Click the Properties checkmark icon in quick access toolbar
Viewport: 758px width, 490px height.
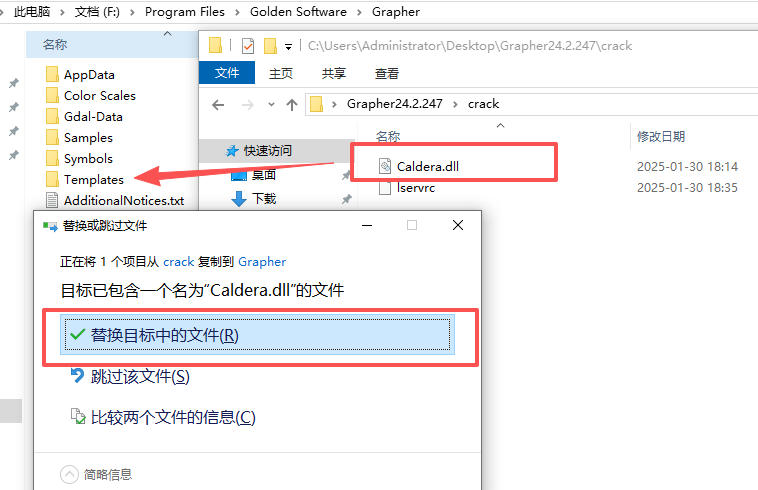(x=248, y=46)
